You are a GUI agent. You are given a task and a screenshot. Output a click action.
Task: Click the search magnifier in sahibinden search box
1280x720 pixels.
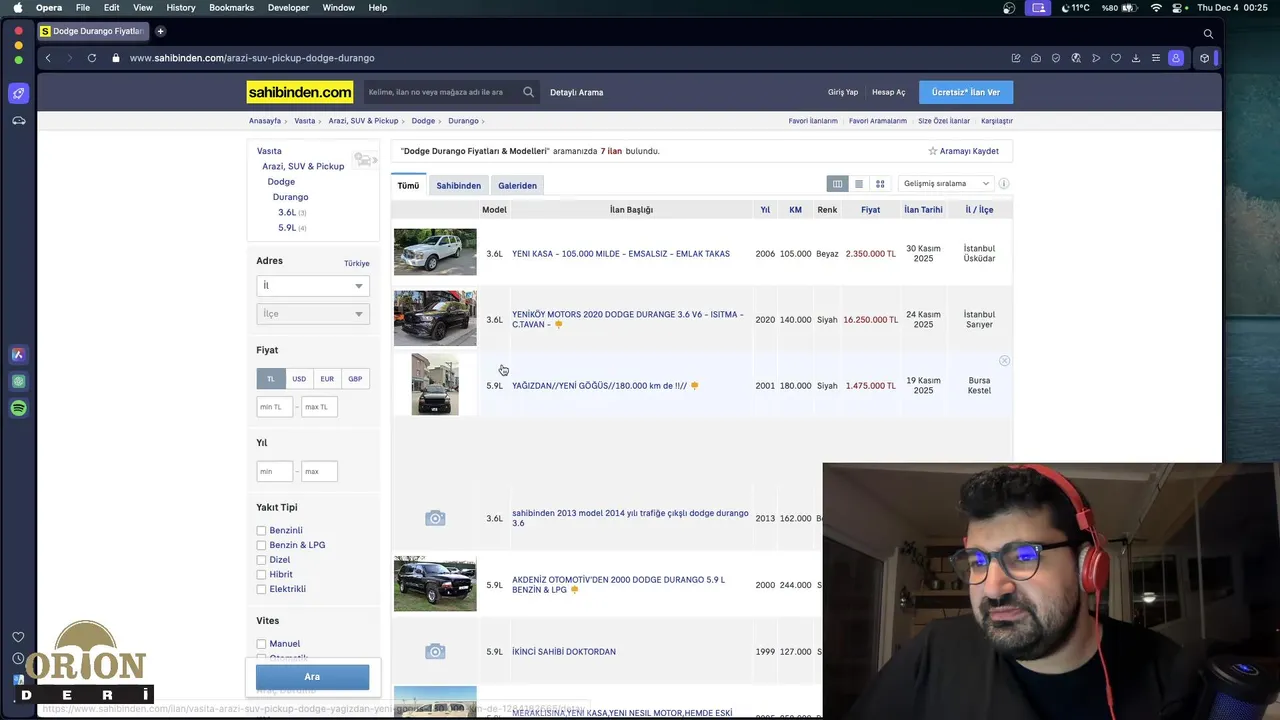coord(528,92)
